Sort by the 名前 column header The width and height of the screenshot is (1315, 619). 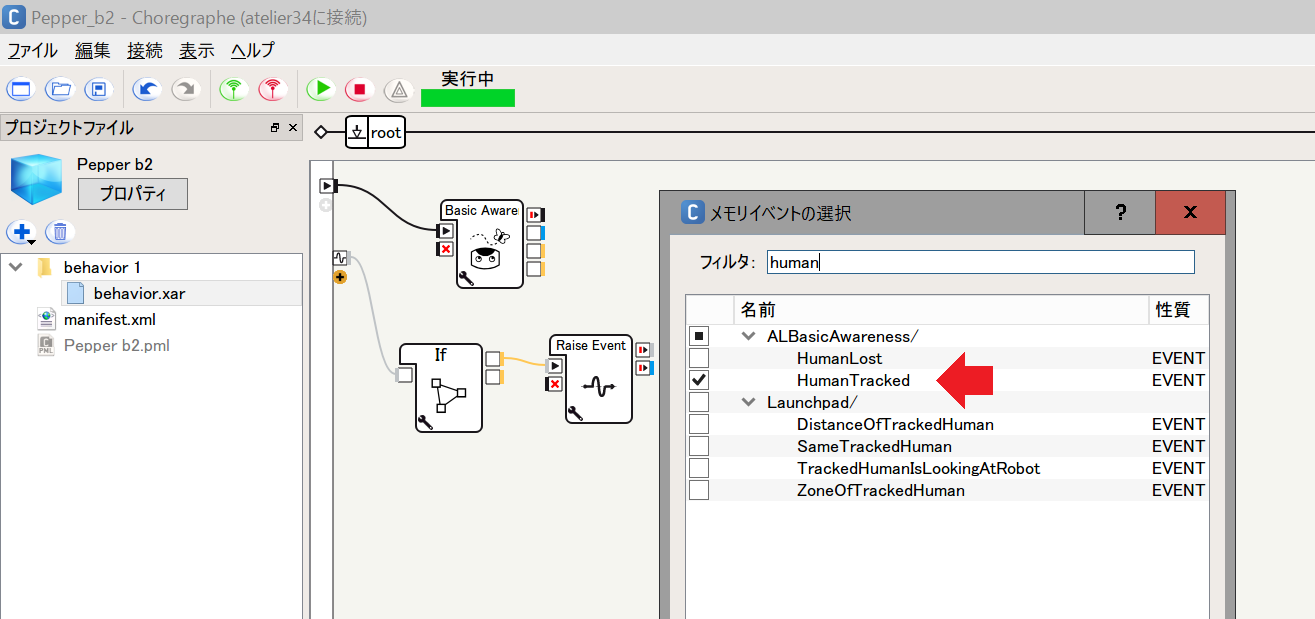point(941,310)
